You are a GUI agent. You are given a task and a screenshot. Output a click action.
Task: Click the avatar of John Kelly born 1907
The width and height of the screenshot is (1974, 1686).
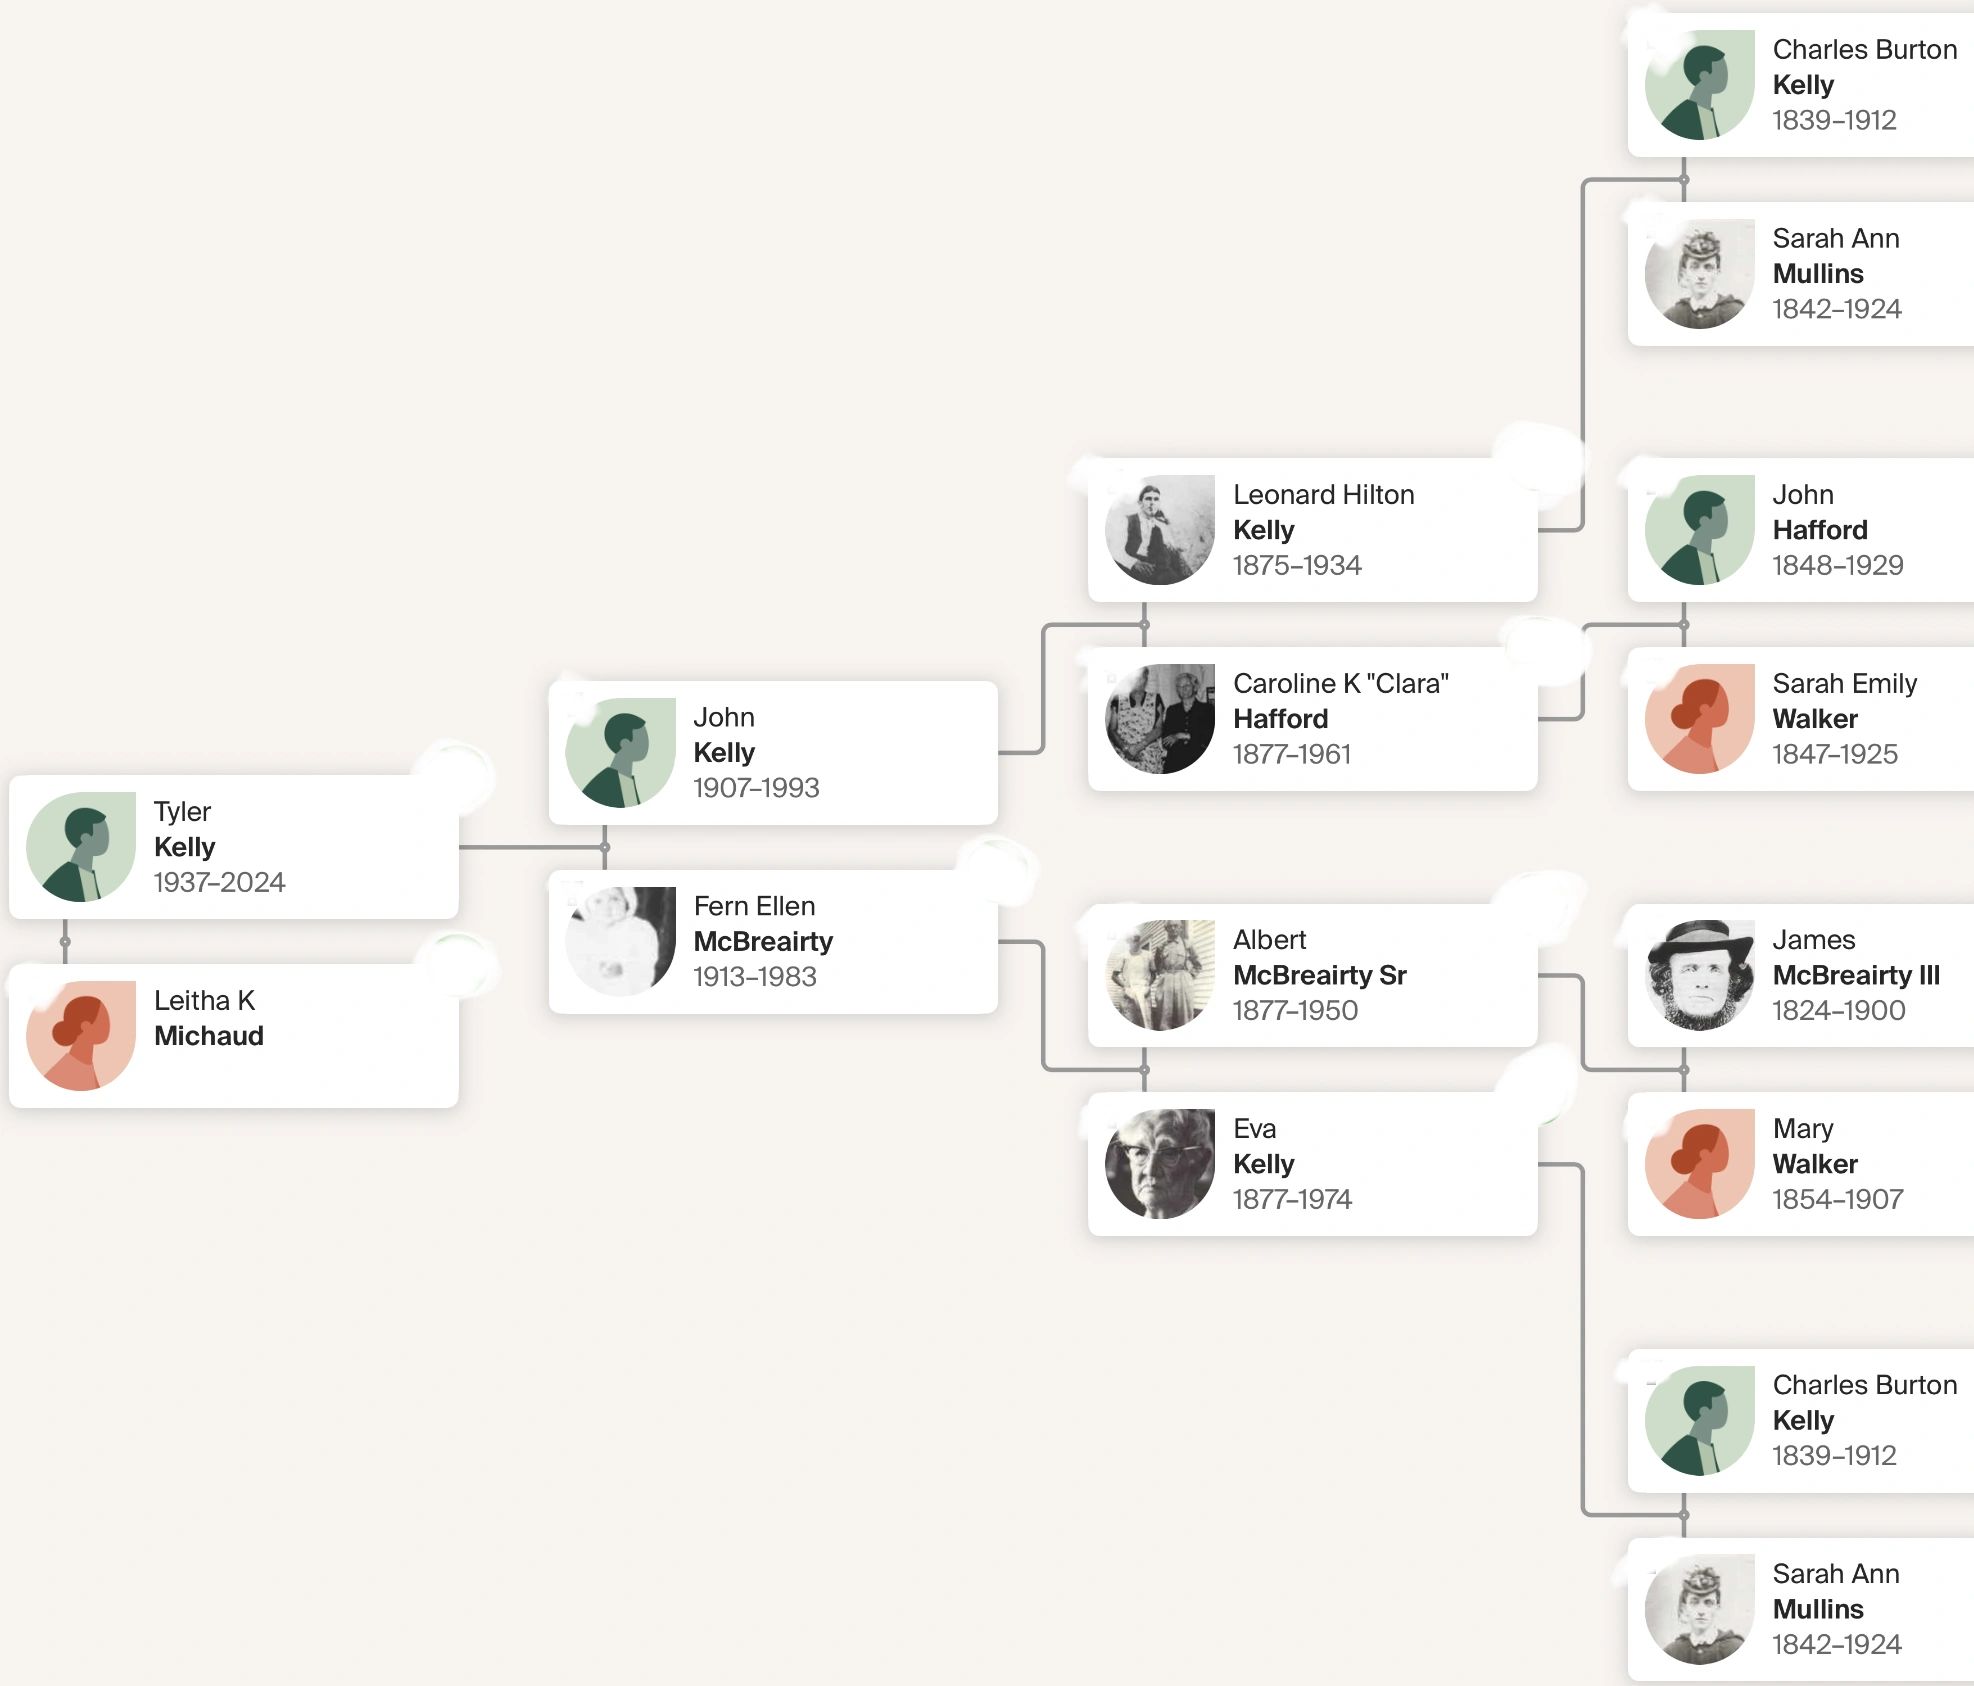(x=620, y=753)
